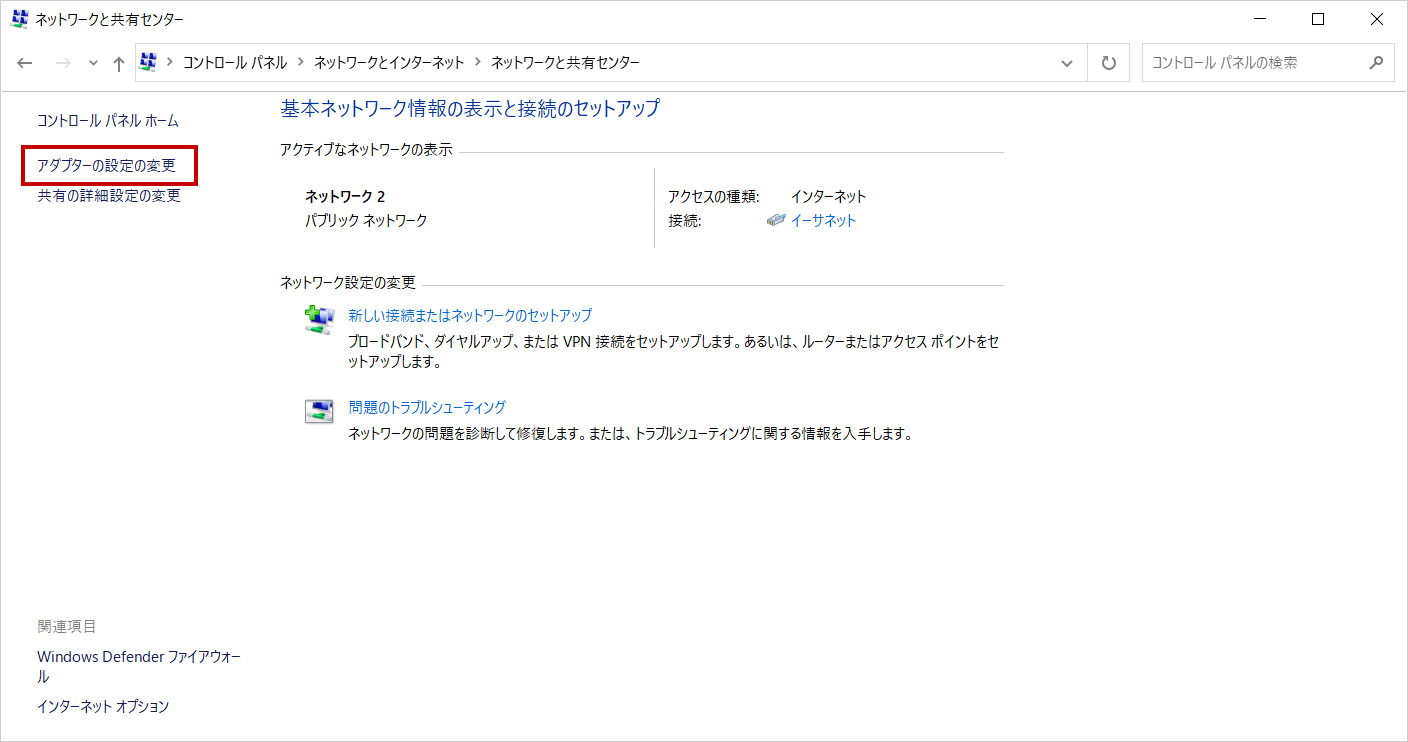
Task: Go back with the left arrow button
Action: coord(26,63)
